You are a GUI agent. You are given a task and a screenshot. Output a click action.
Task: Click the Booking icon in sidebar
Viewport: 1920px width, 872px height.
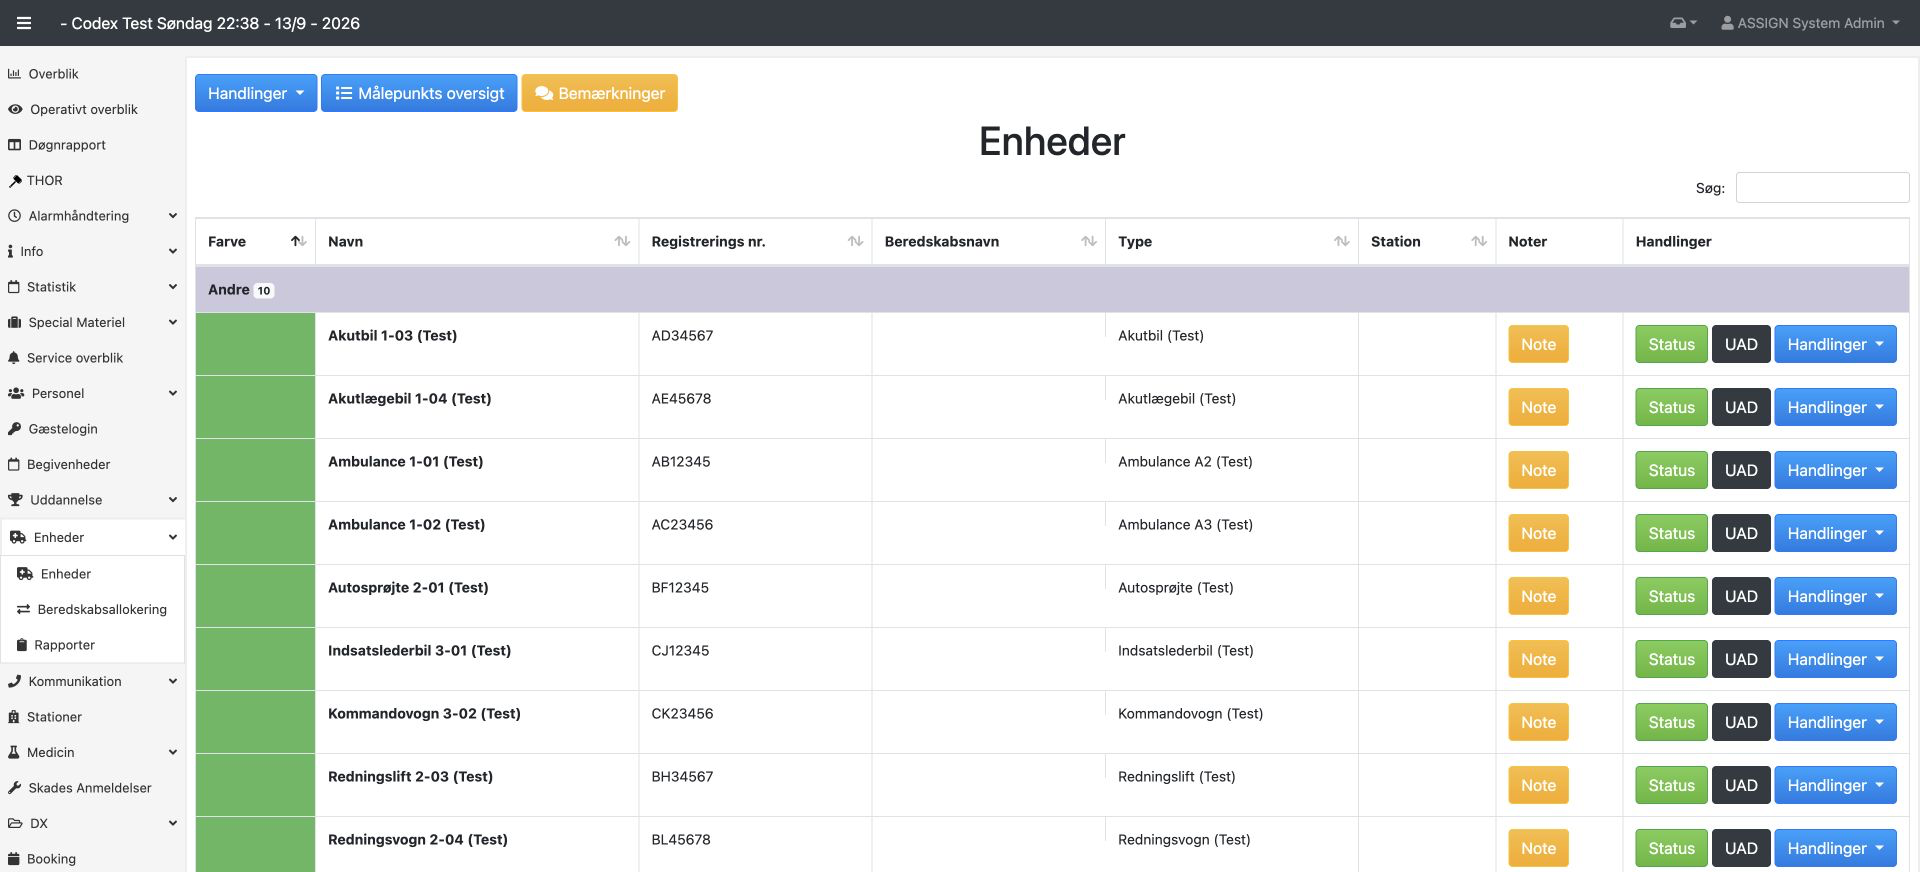click(x=14, y=859)
